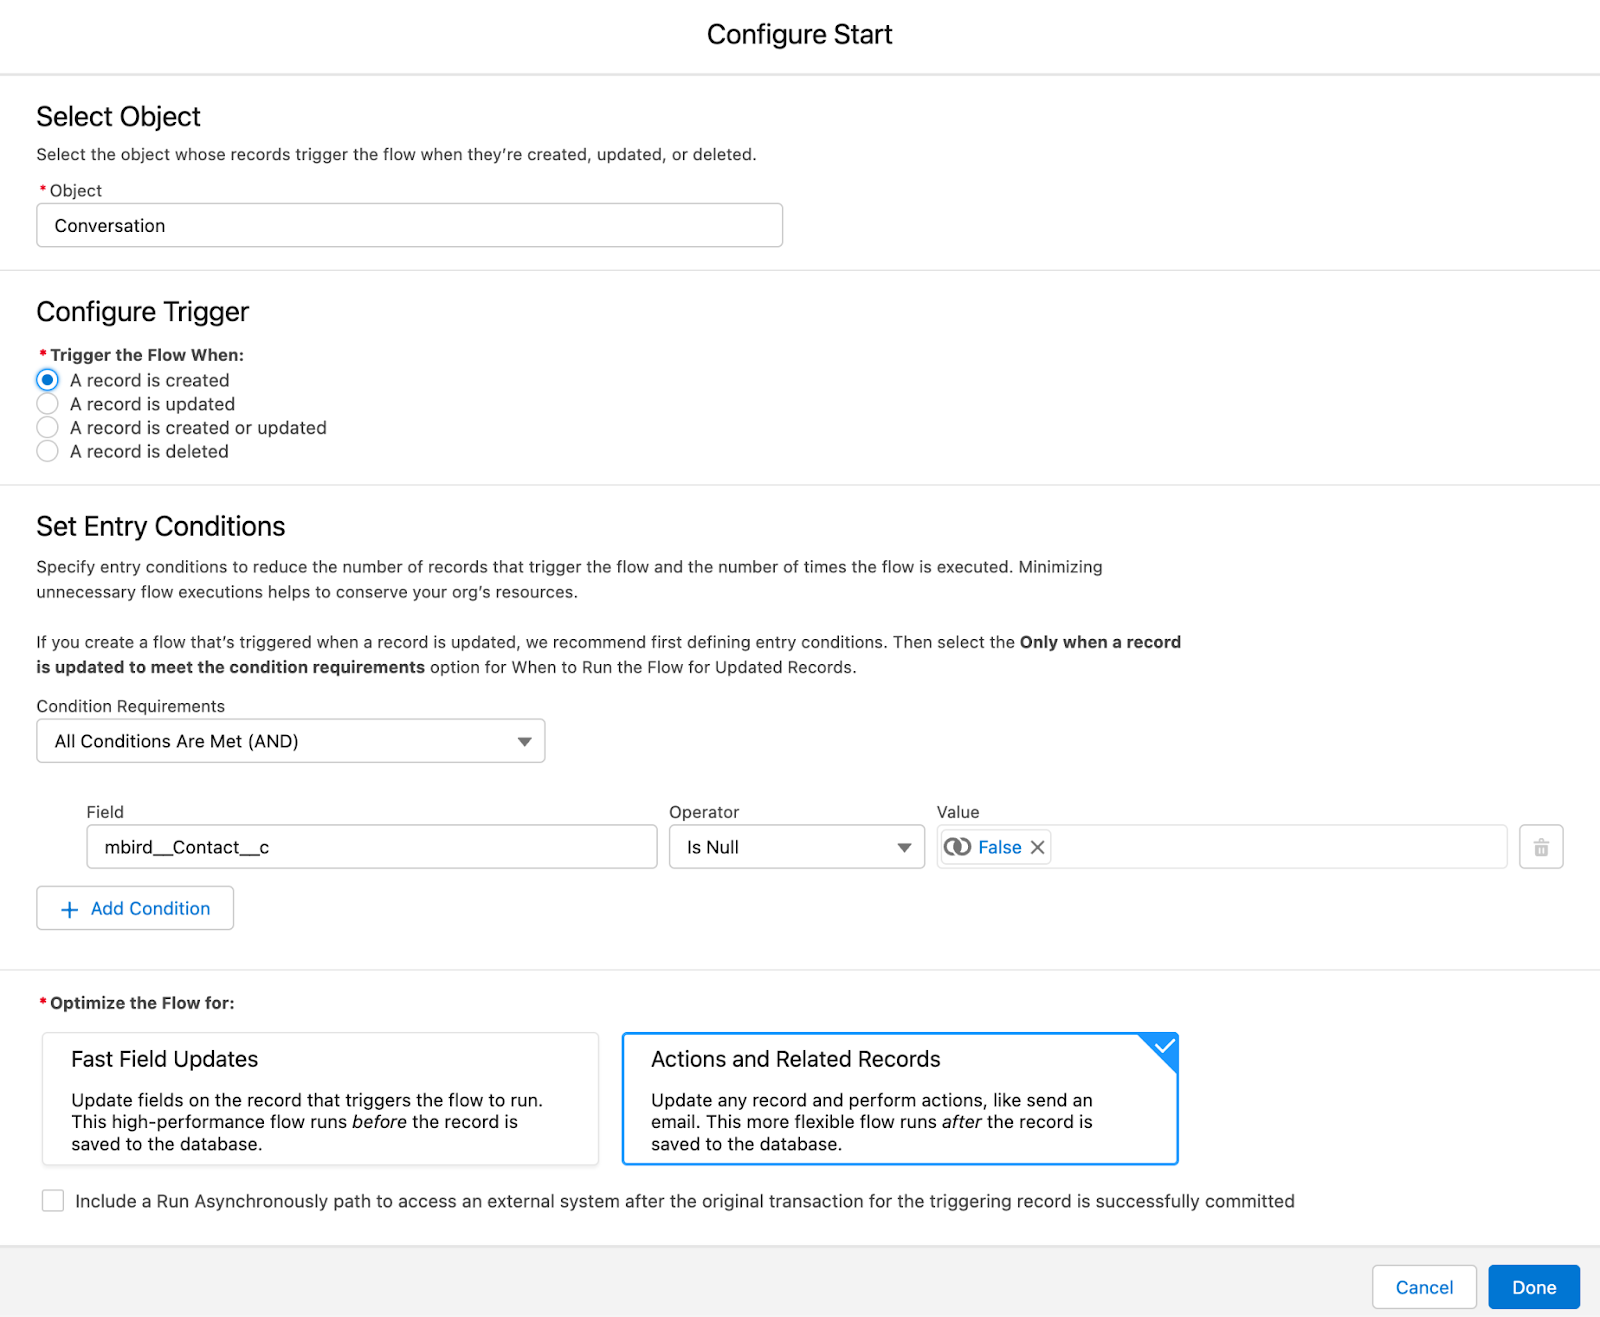Click the Cancel button

[x=1423, y=1287]
